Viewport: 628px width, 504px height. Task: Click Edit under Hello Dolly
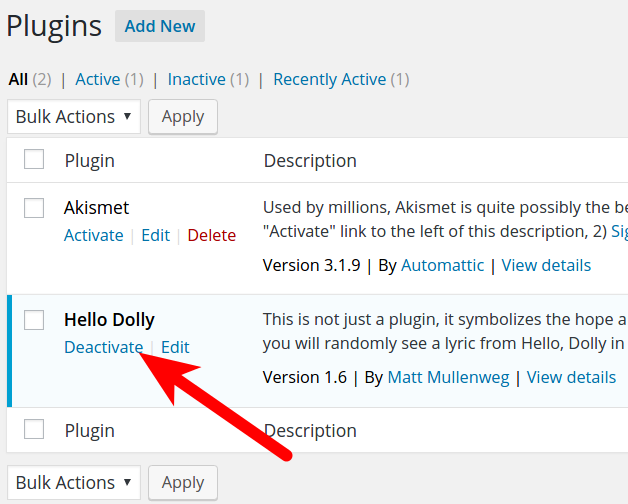tap(175, 348)
